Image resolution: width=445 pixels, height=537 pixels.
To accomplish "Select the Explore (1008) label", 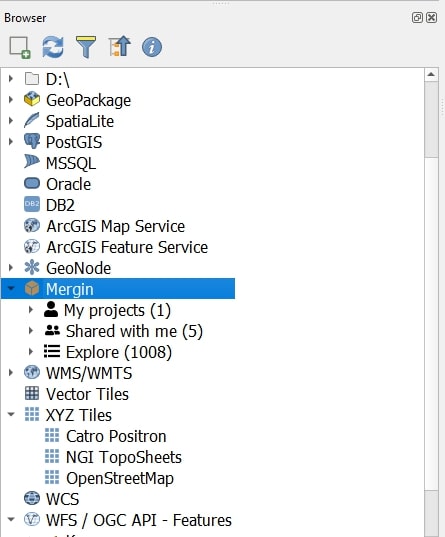I will coord(119,352).
